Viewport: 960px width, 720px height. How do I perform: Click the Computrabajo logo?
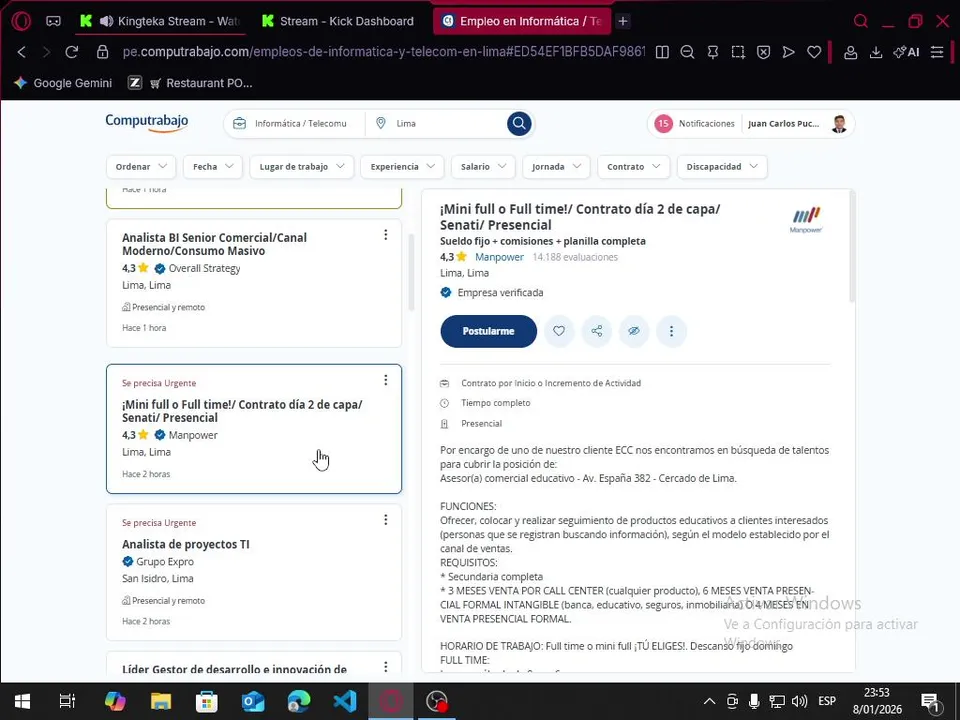147,122
